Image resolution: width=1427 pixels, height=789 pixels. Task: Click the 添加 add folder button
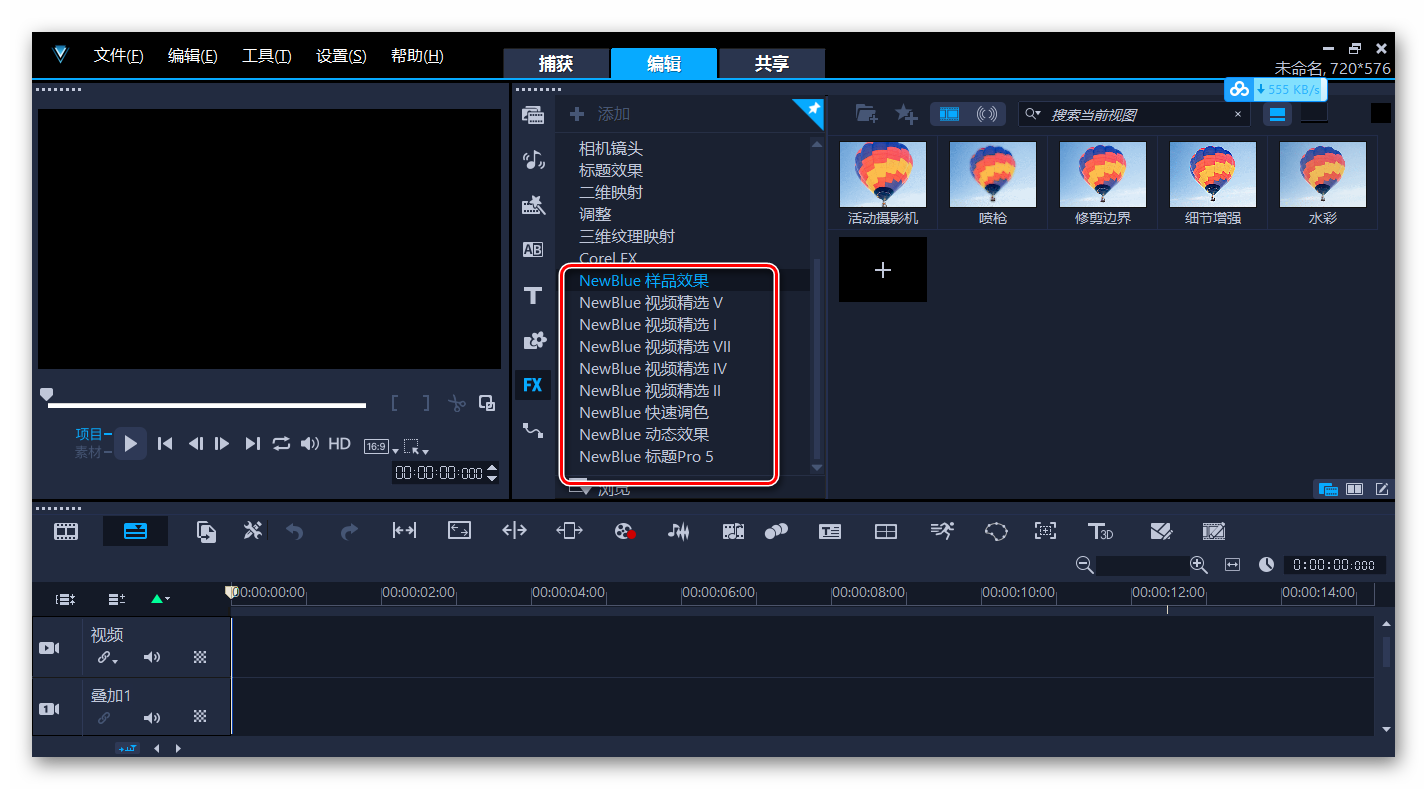[x=600, y=114]
